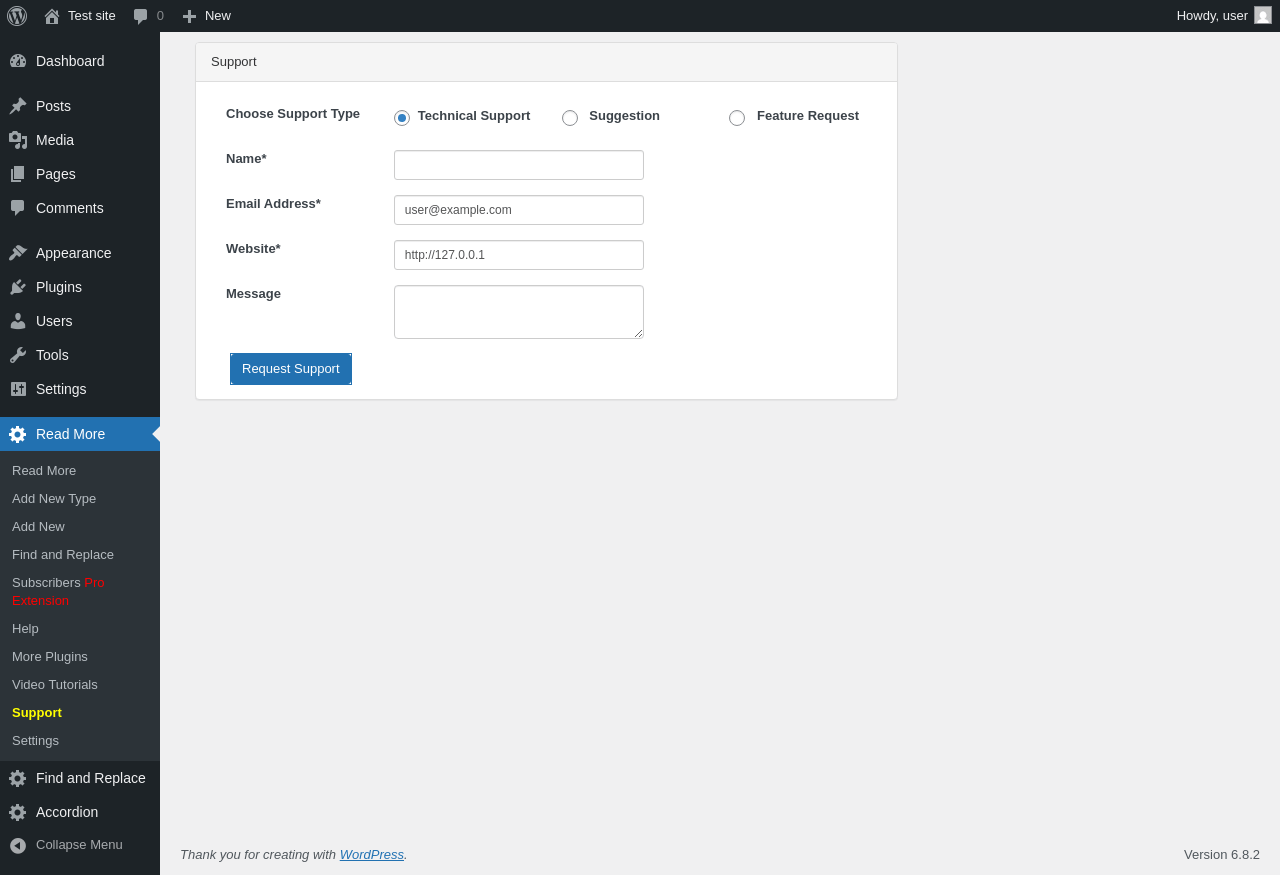The width and height of the screenshot is (1280, 875).
Task: Click the Find and Replace gear icon
Action: click(x=18, y=778)
